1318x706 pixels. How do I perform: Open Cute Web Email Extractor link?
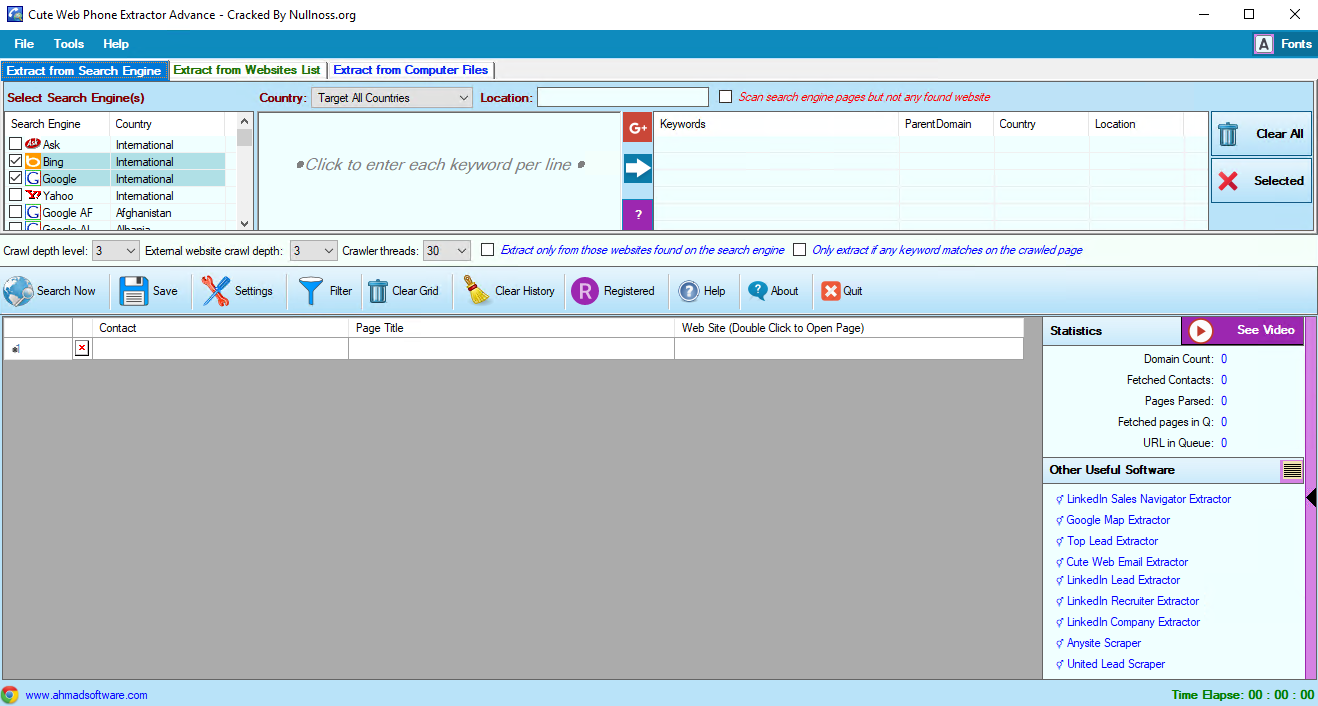pos(1127,562)
